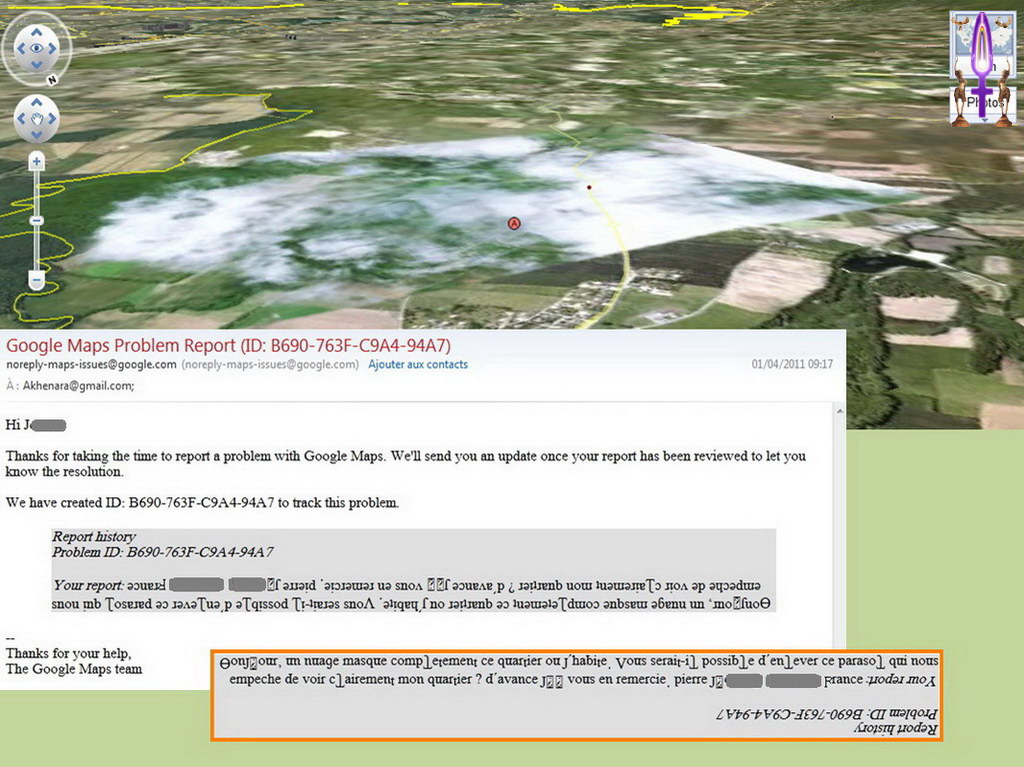Tilt view up with look-around arrow
The width and height of the screenshot is (1024, 767).
pyautogui.click(x=37, y=28)
